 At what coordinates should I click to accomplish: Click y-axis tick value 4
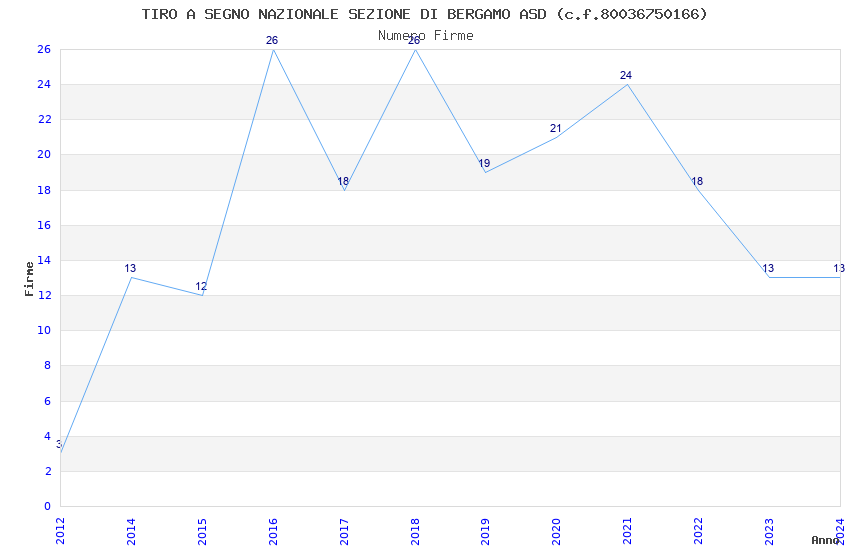tap(47, 437)
